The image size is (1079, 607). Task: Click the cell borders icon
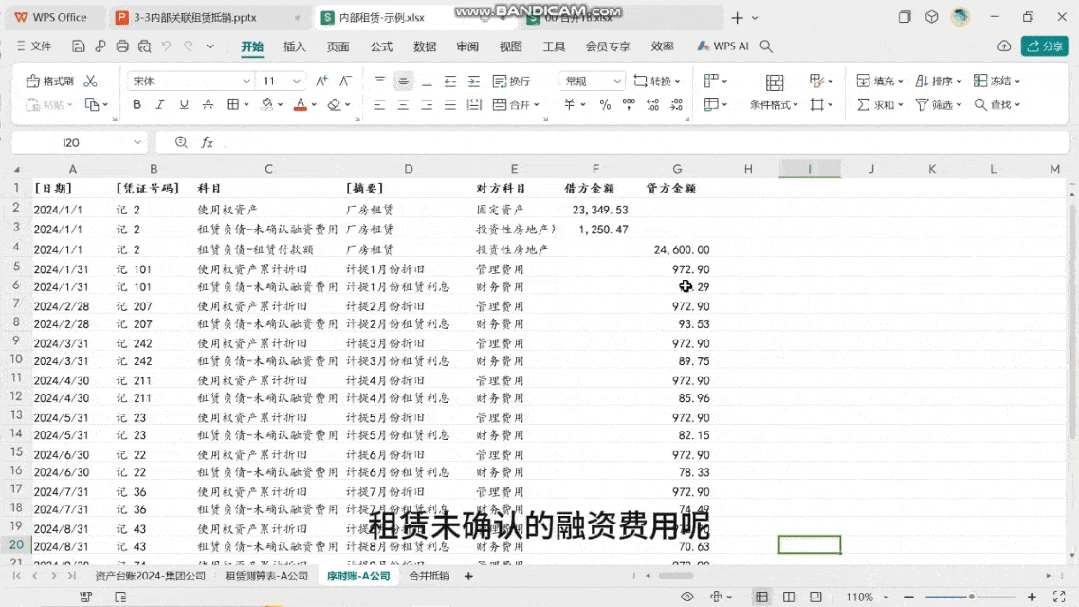pos(233,105)
